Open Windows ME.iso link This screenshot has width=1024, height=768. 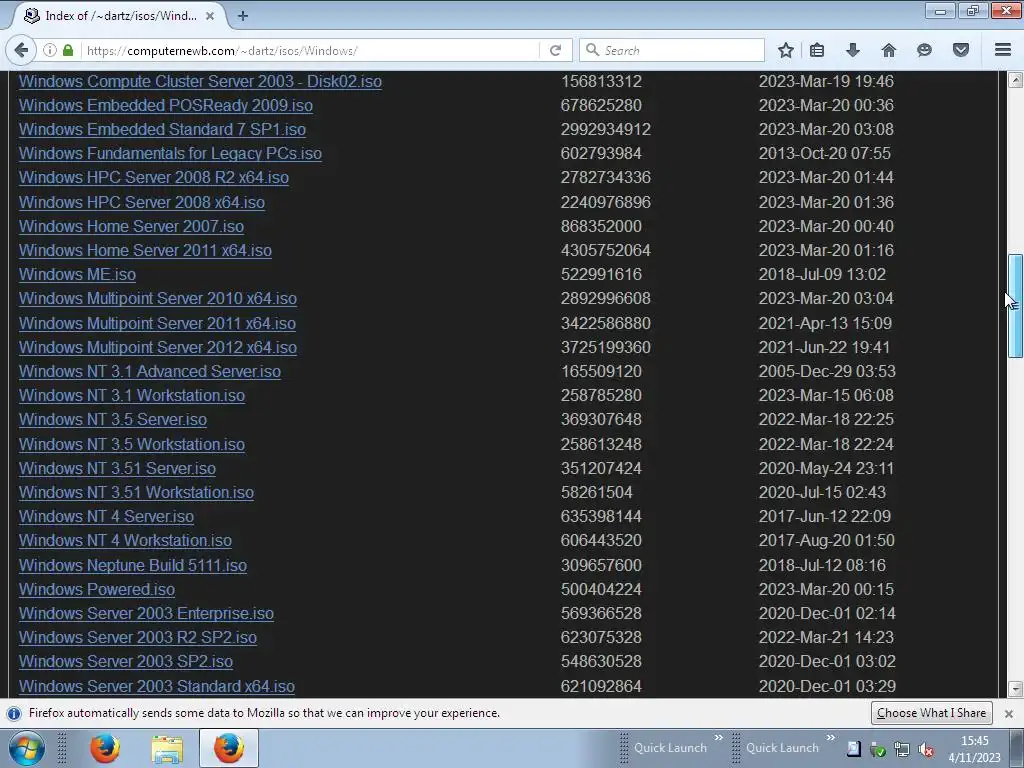pos(77,274)
